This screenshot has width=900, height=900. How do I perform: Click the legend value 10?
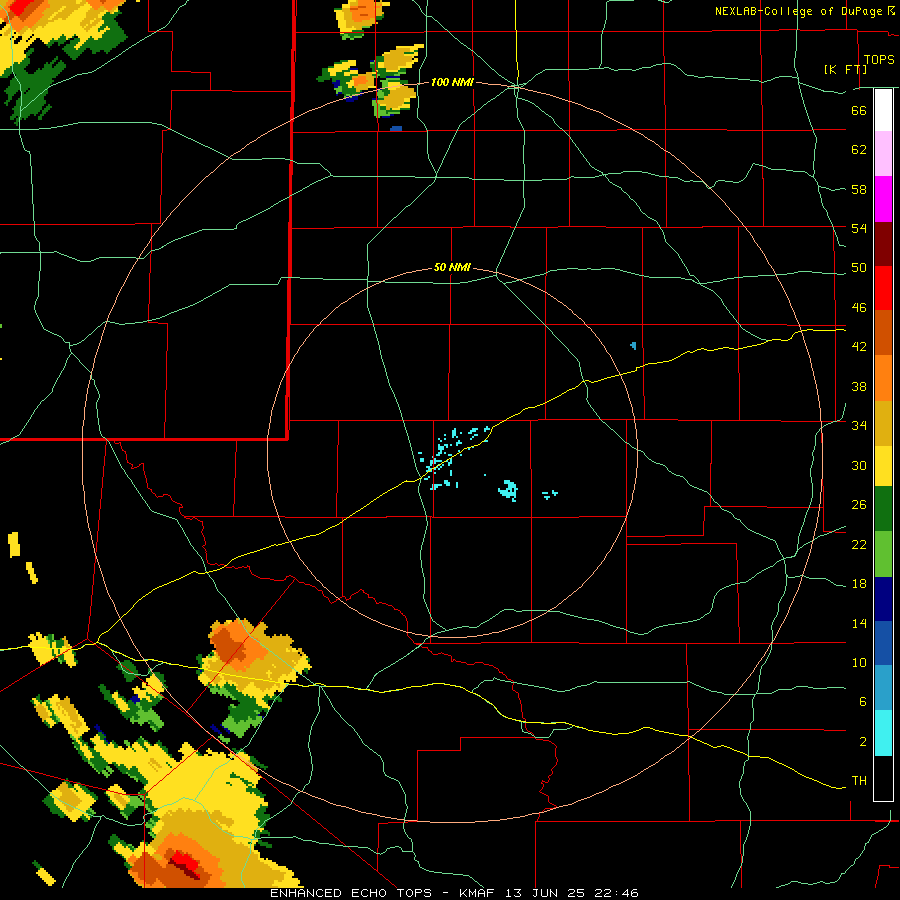859,662
